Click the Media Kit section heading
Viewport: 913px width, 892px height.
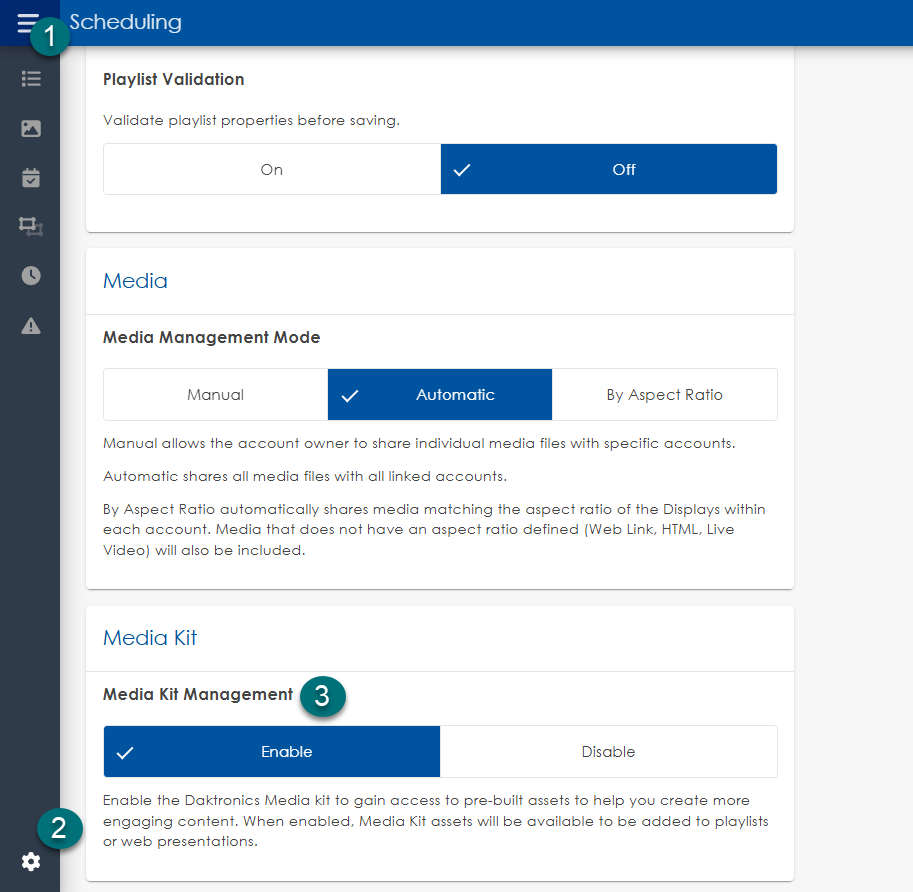(150, 638)
